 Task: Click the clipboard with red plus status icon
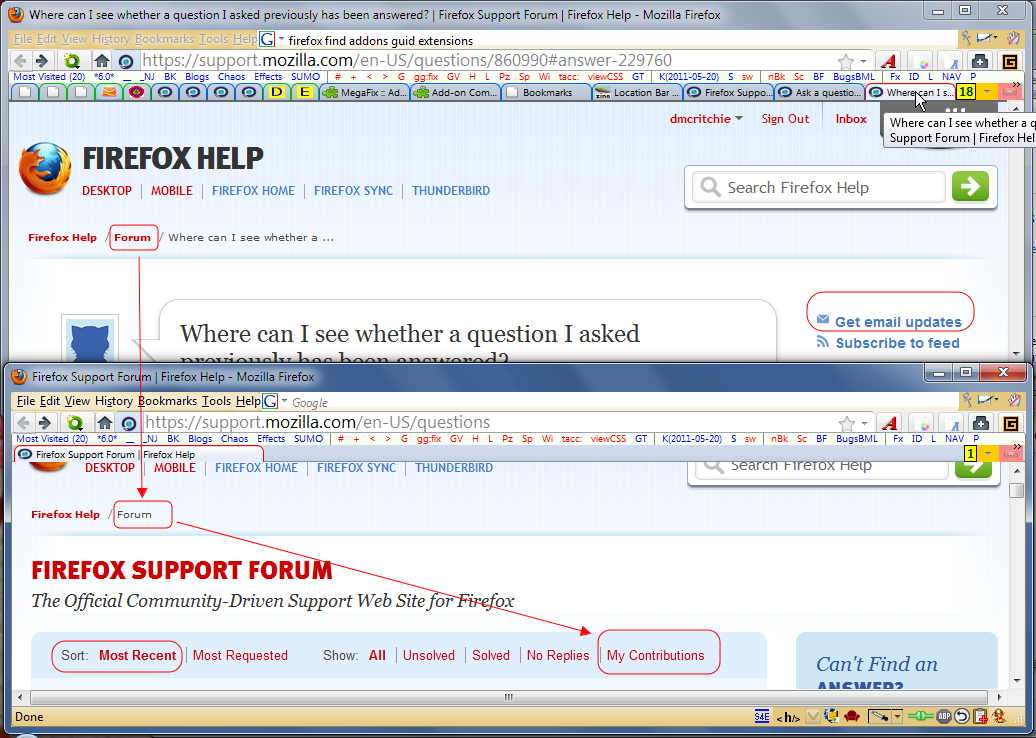[980, 716]
